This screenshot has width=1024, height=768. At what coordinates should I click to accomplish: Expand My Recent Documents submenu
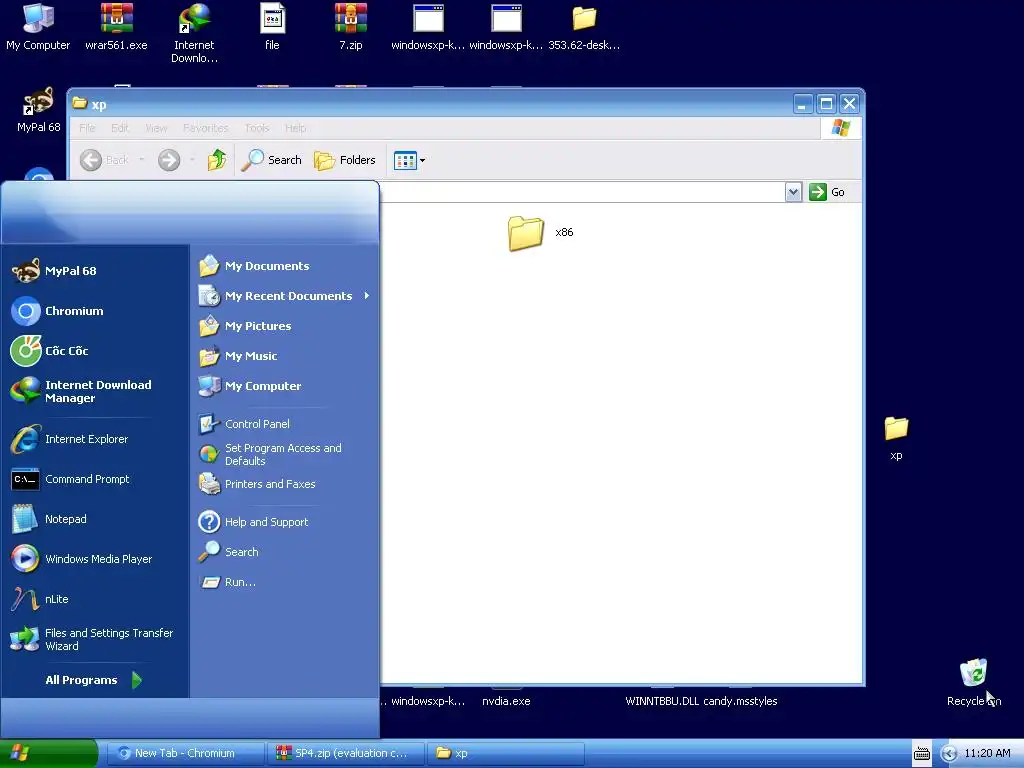[285, 296]
